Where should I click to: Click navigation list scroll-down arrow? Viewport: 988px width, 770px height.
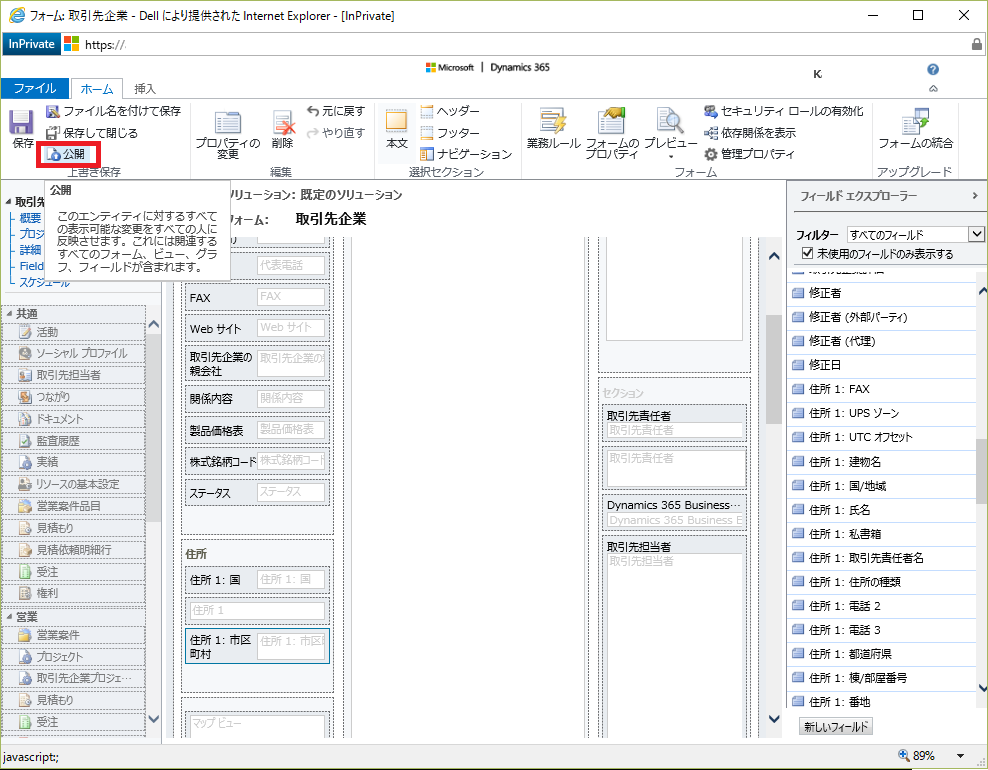point(153,719)
